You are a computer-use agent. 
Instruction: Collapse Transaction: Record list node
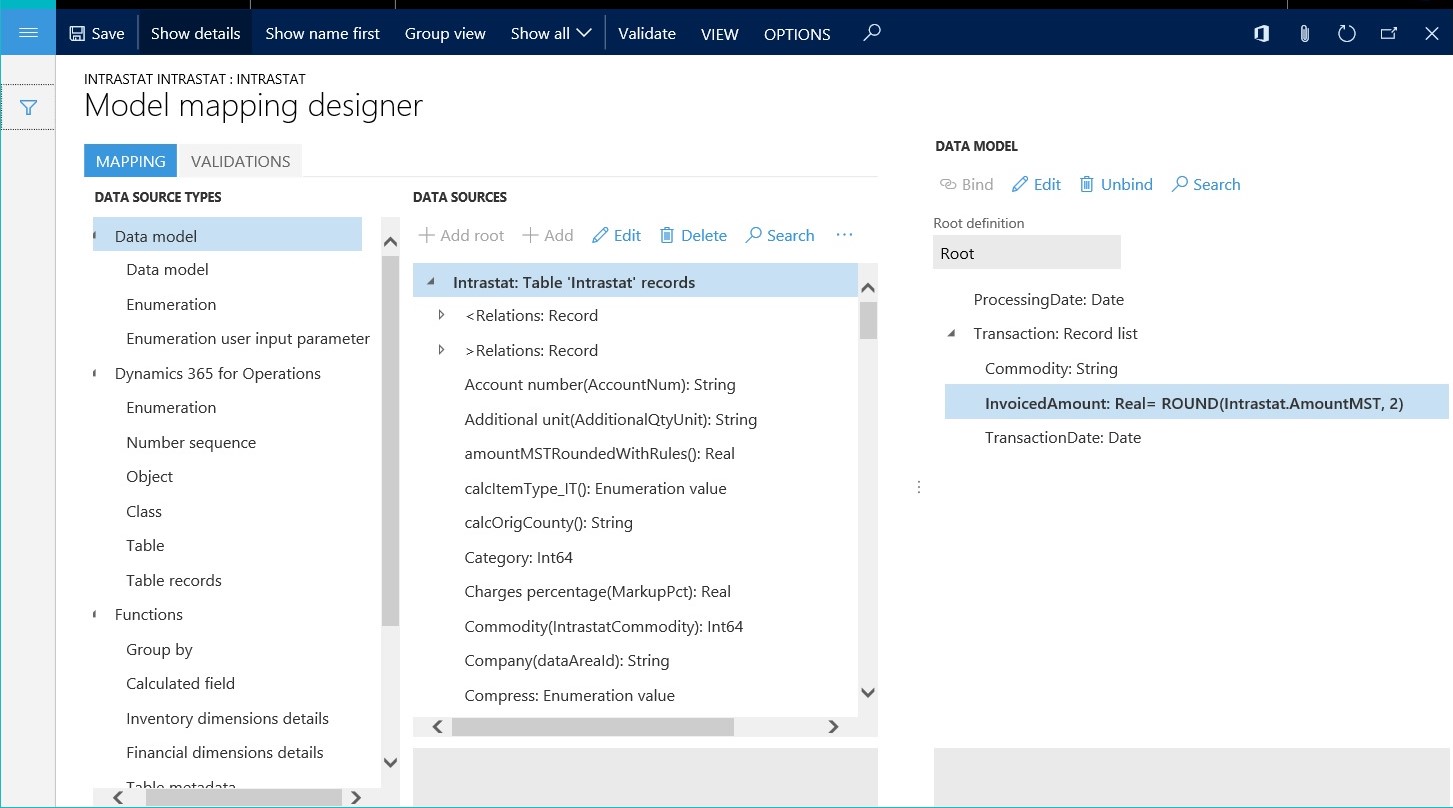click(x=951, y=333)
